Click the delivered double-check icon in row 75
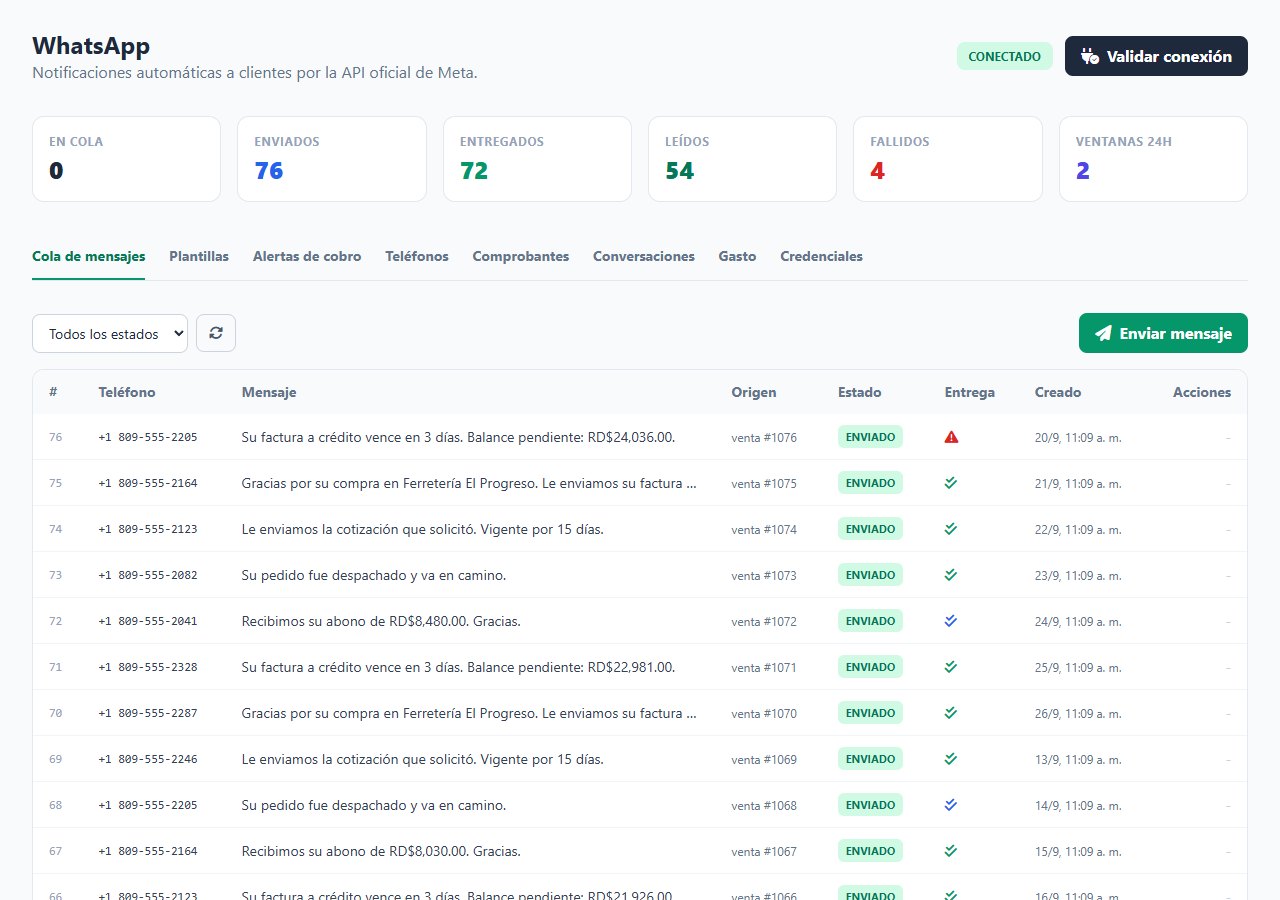The width and height of the screenshot is (1280, 900). click(x=951, y=483)
